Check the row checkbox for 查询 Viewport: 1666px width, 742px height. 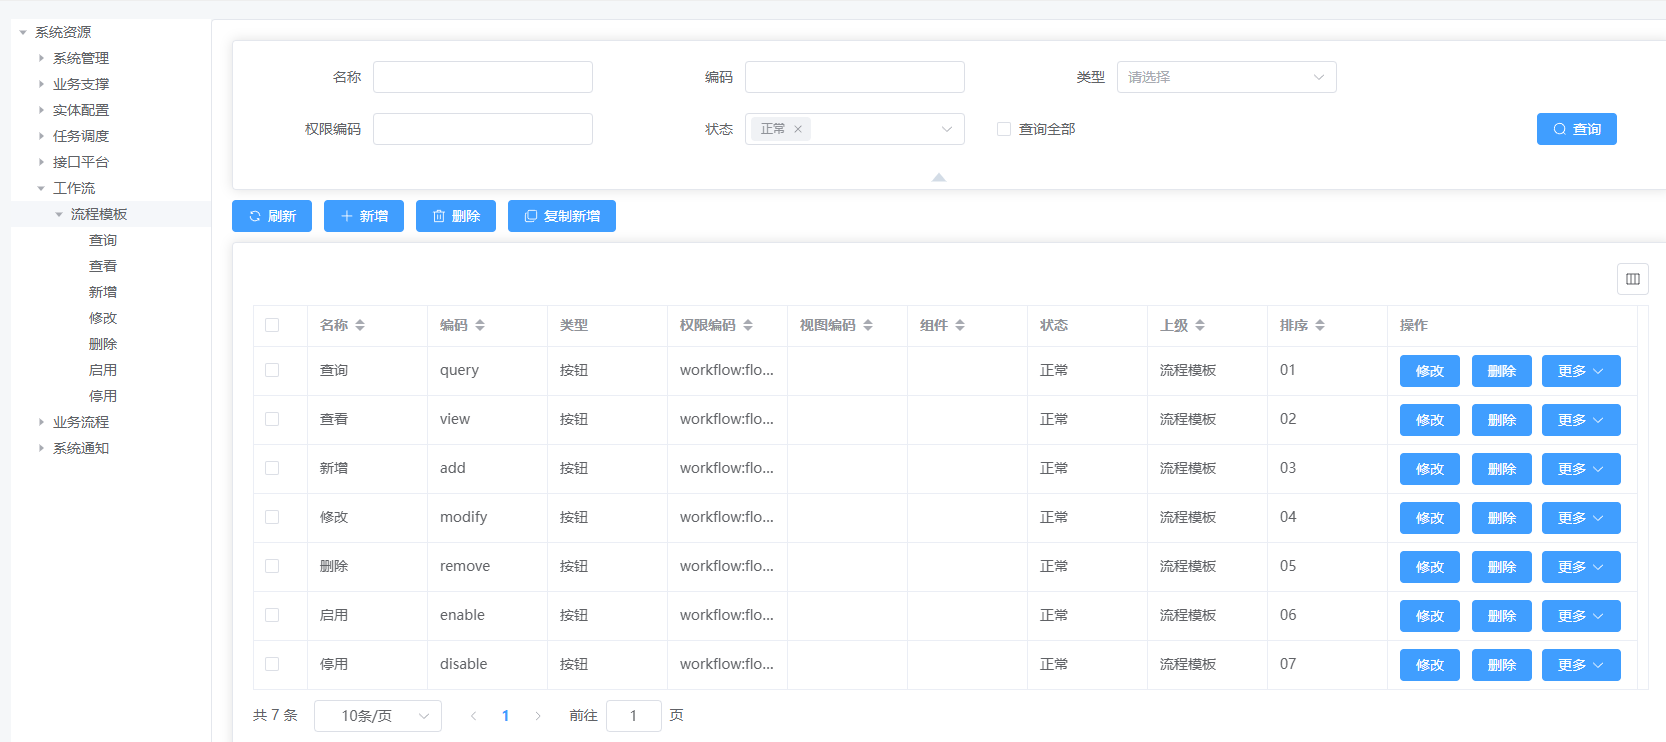tap(272, 370)
